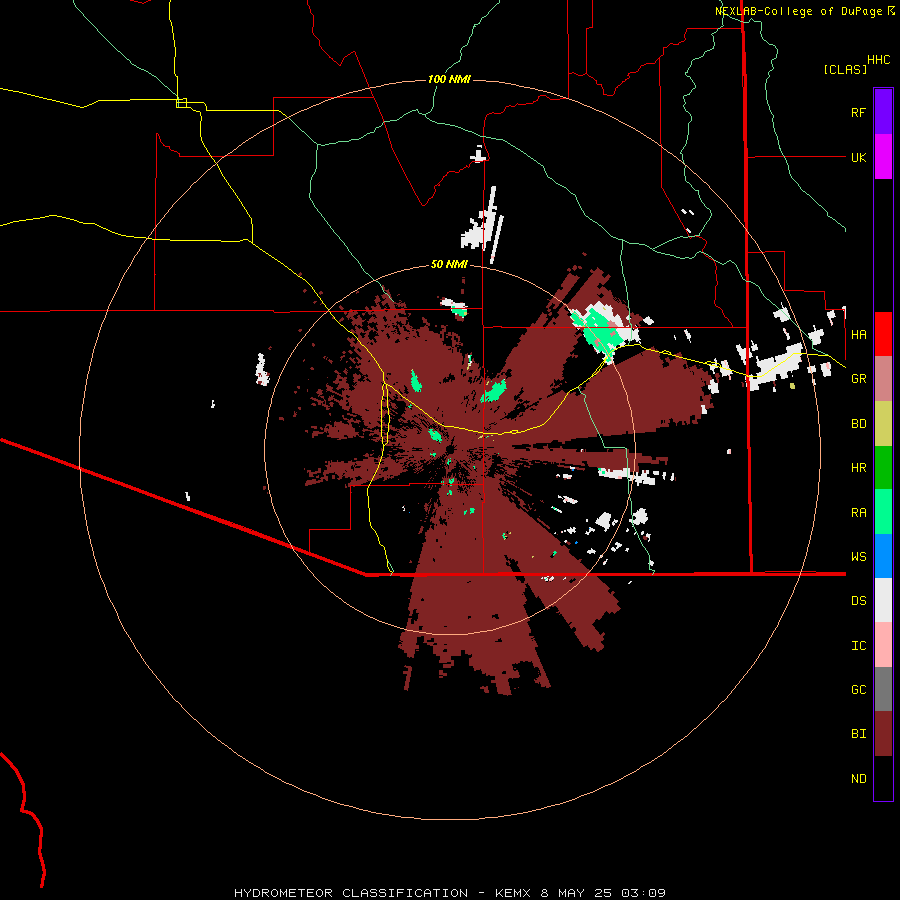Click the HR legend label
This screenshot has height=900, width=900.
click(x=858, y=467)
